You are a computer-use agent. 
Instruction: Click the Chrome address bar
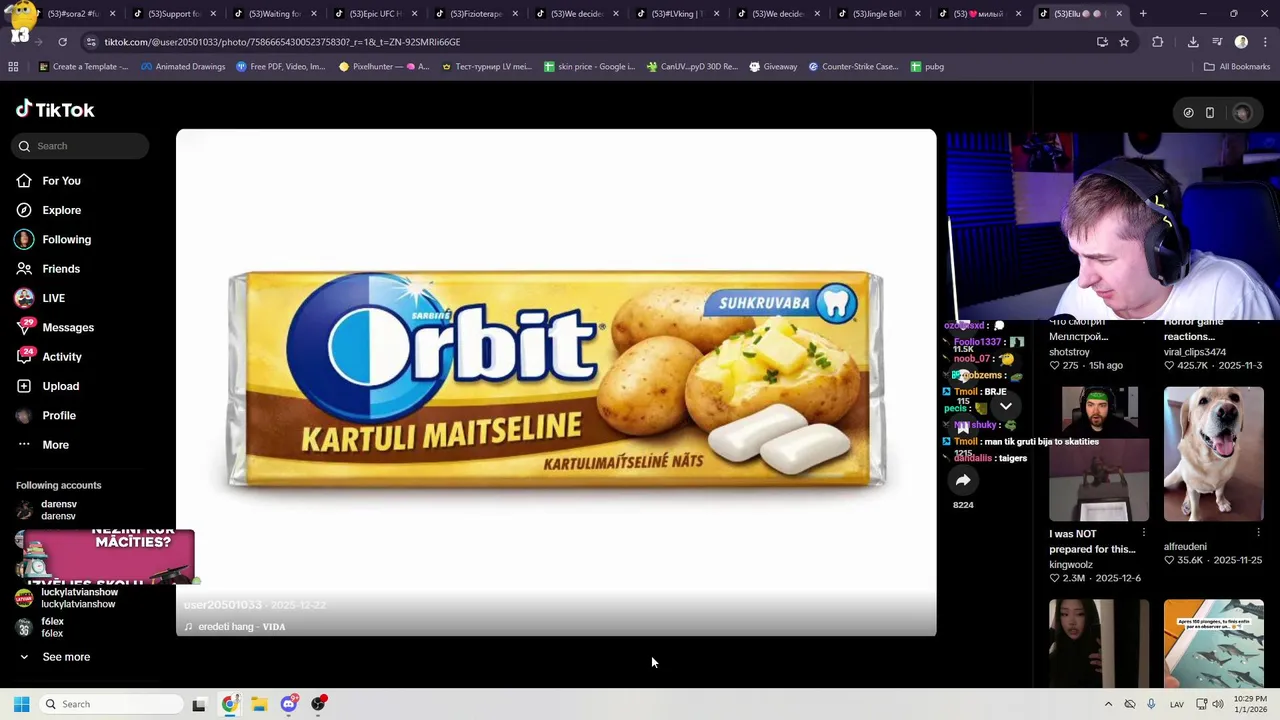590,42
